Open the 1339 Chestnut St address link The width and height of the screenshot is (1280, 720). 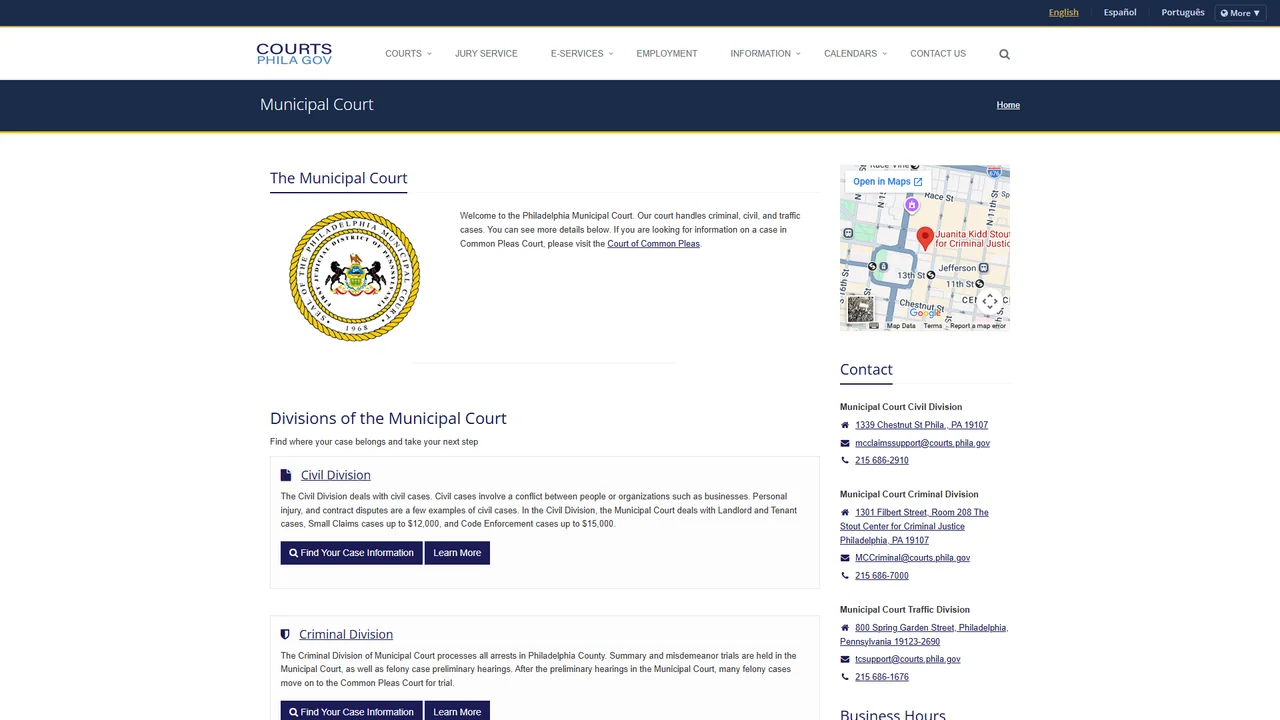coord(921,425)
